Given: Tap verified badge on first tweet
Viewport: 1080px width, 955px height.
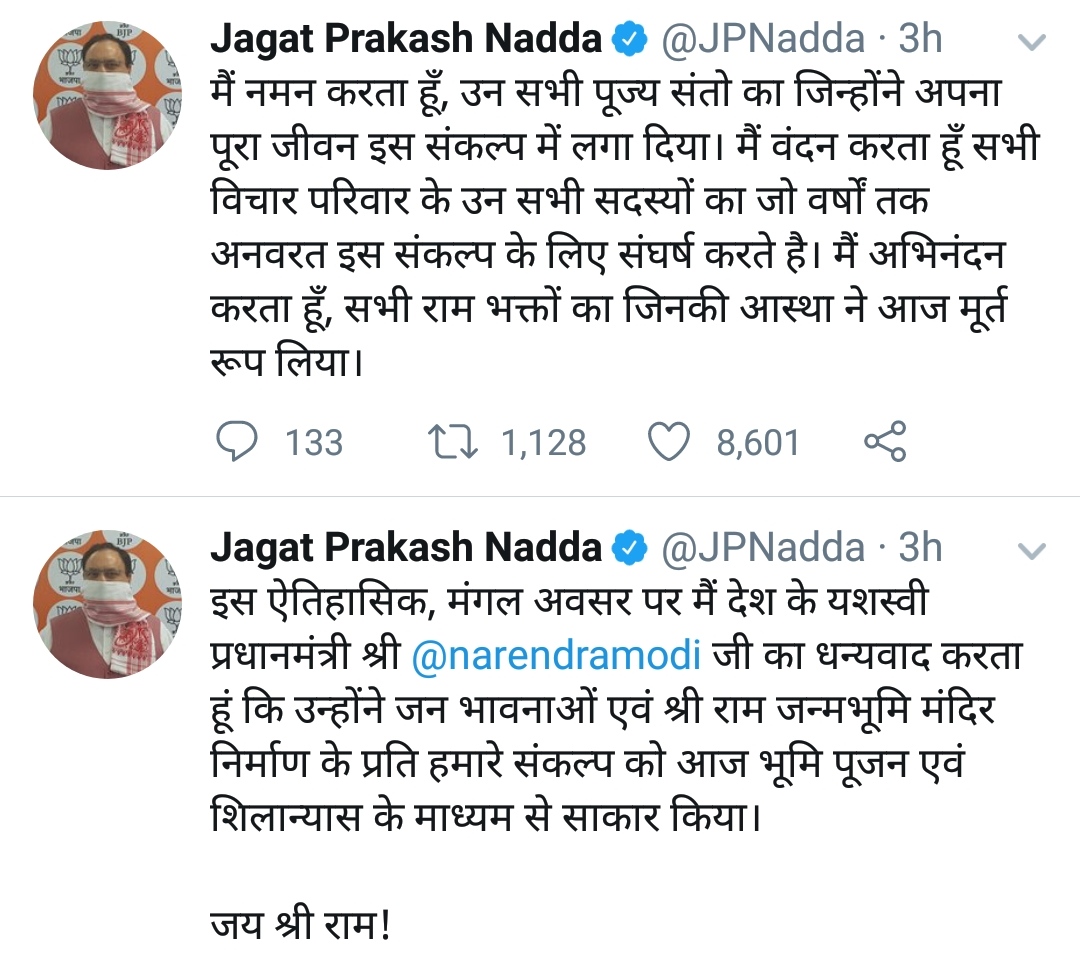Looking at the screenshot, I should [x=630, y=38].
